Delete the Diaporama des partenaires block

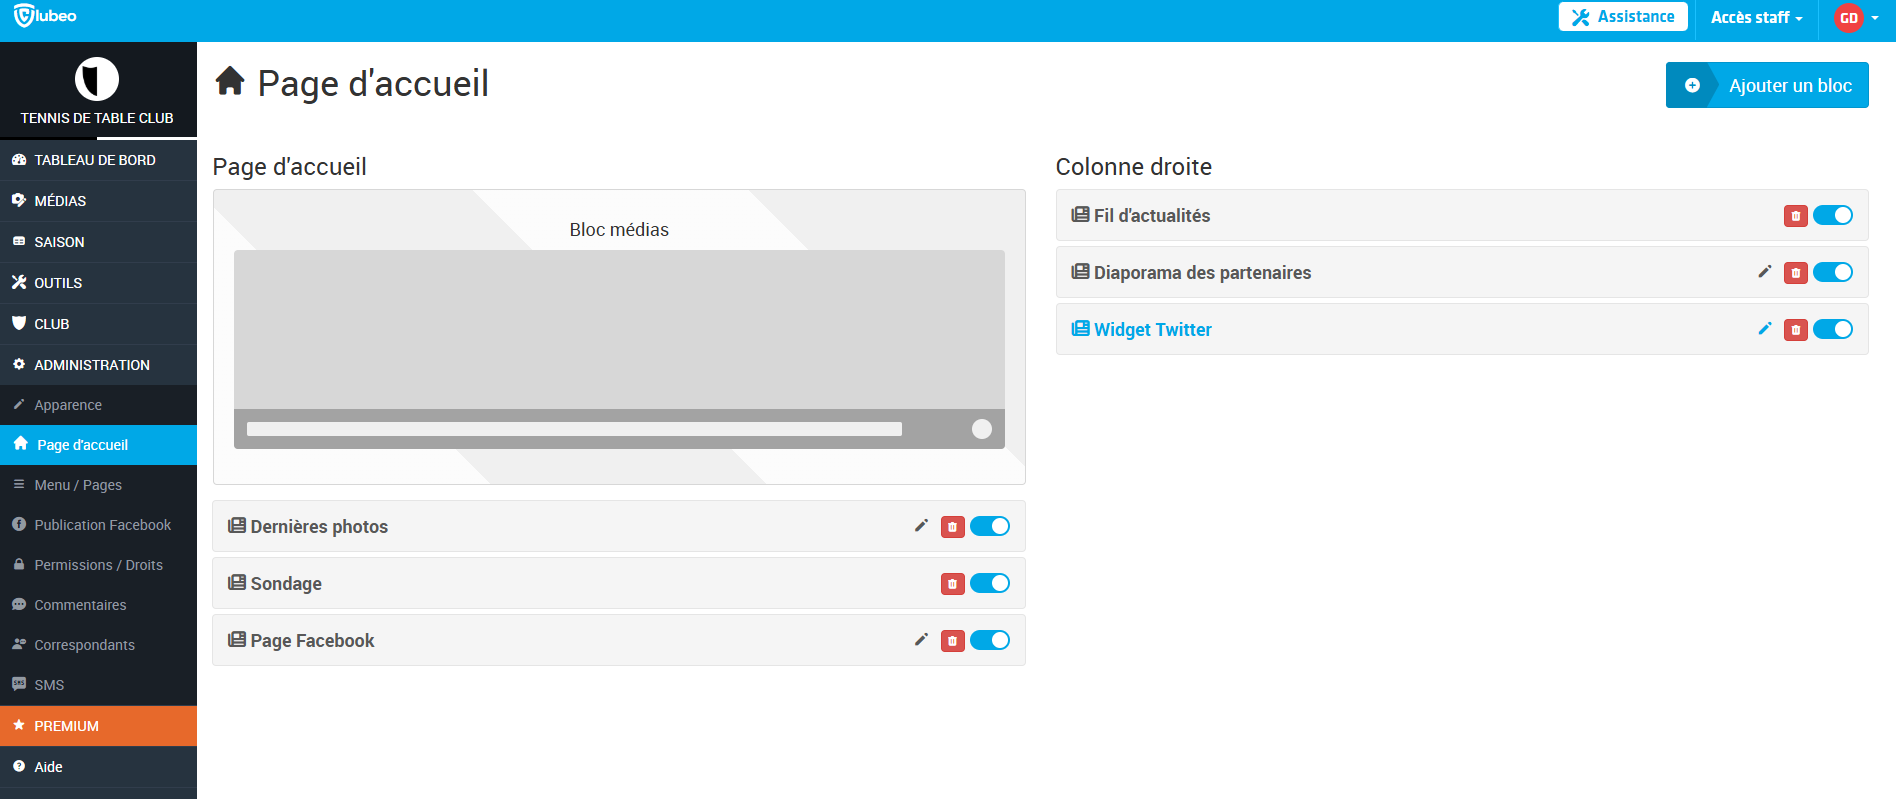1796,273
